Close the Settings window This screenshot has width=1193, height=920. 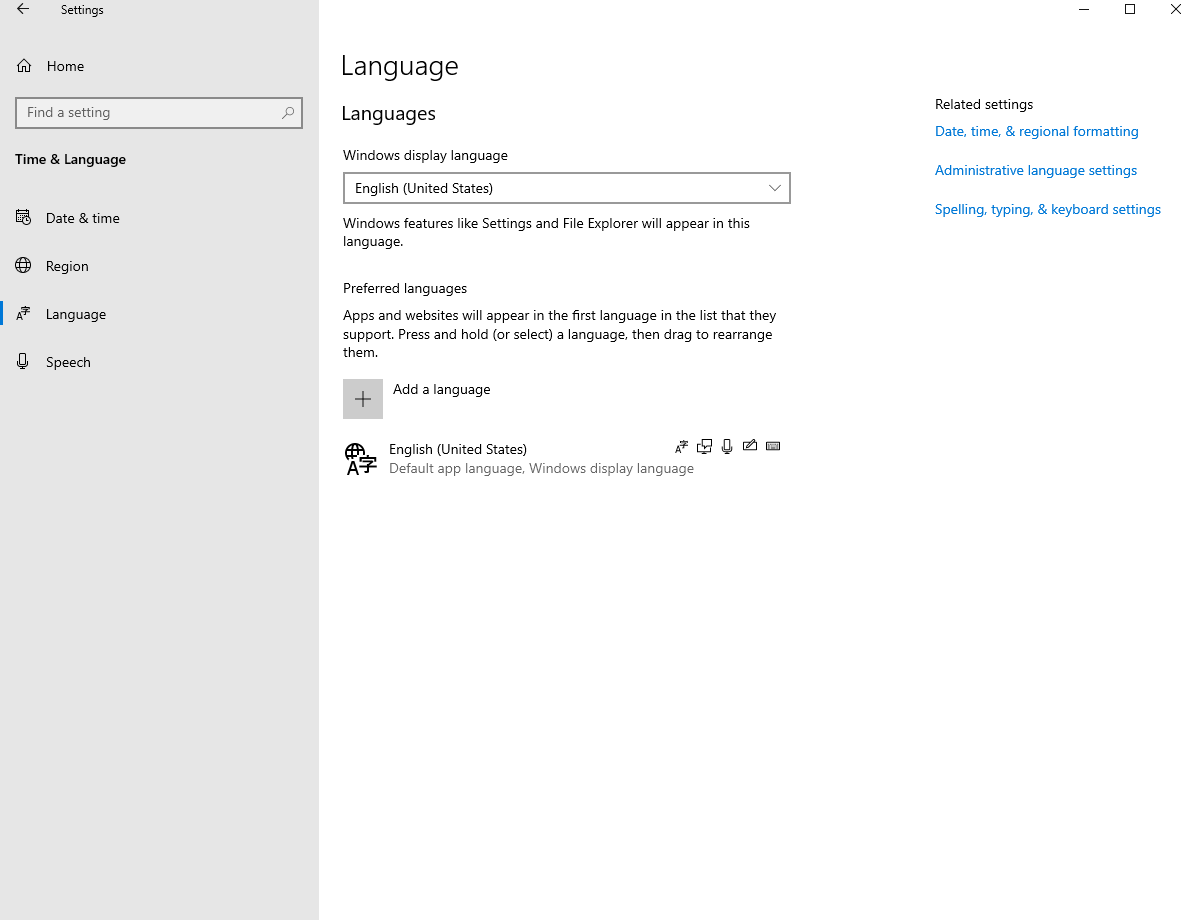click(1175, 9)
